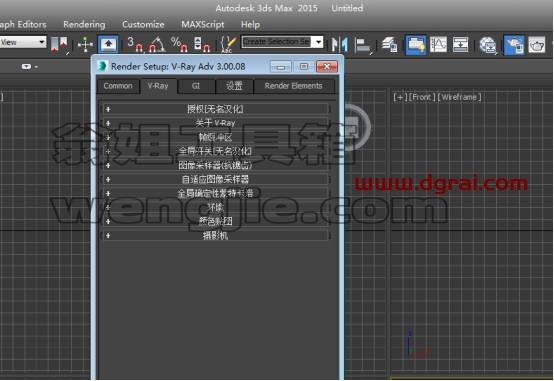
Task: Click the teapot Render icon
Action: (537, 45)
